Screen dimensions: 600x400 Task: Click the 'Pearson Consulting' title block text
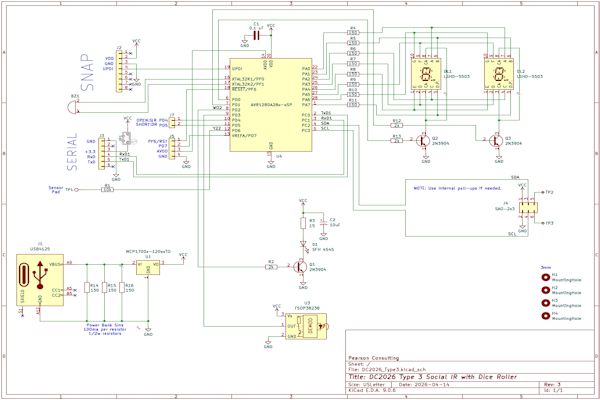pos(373,358)
